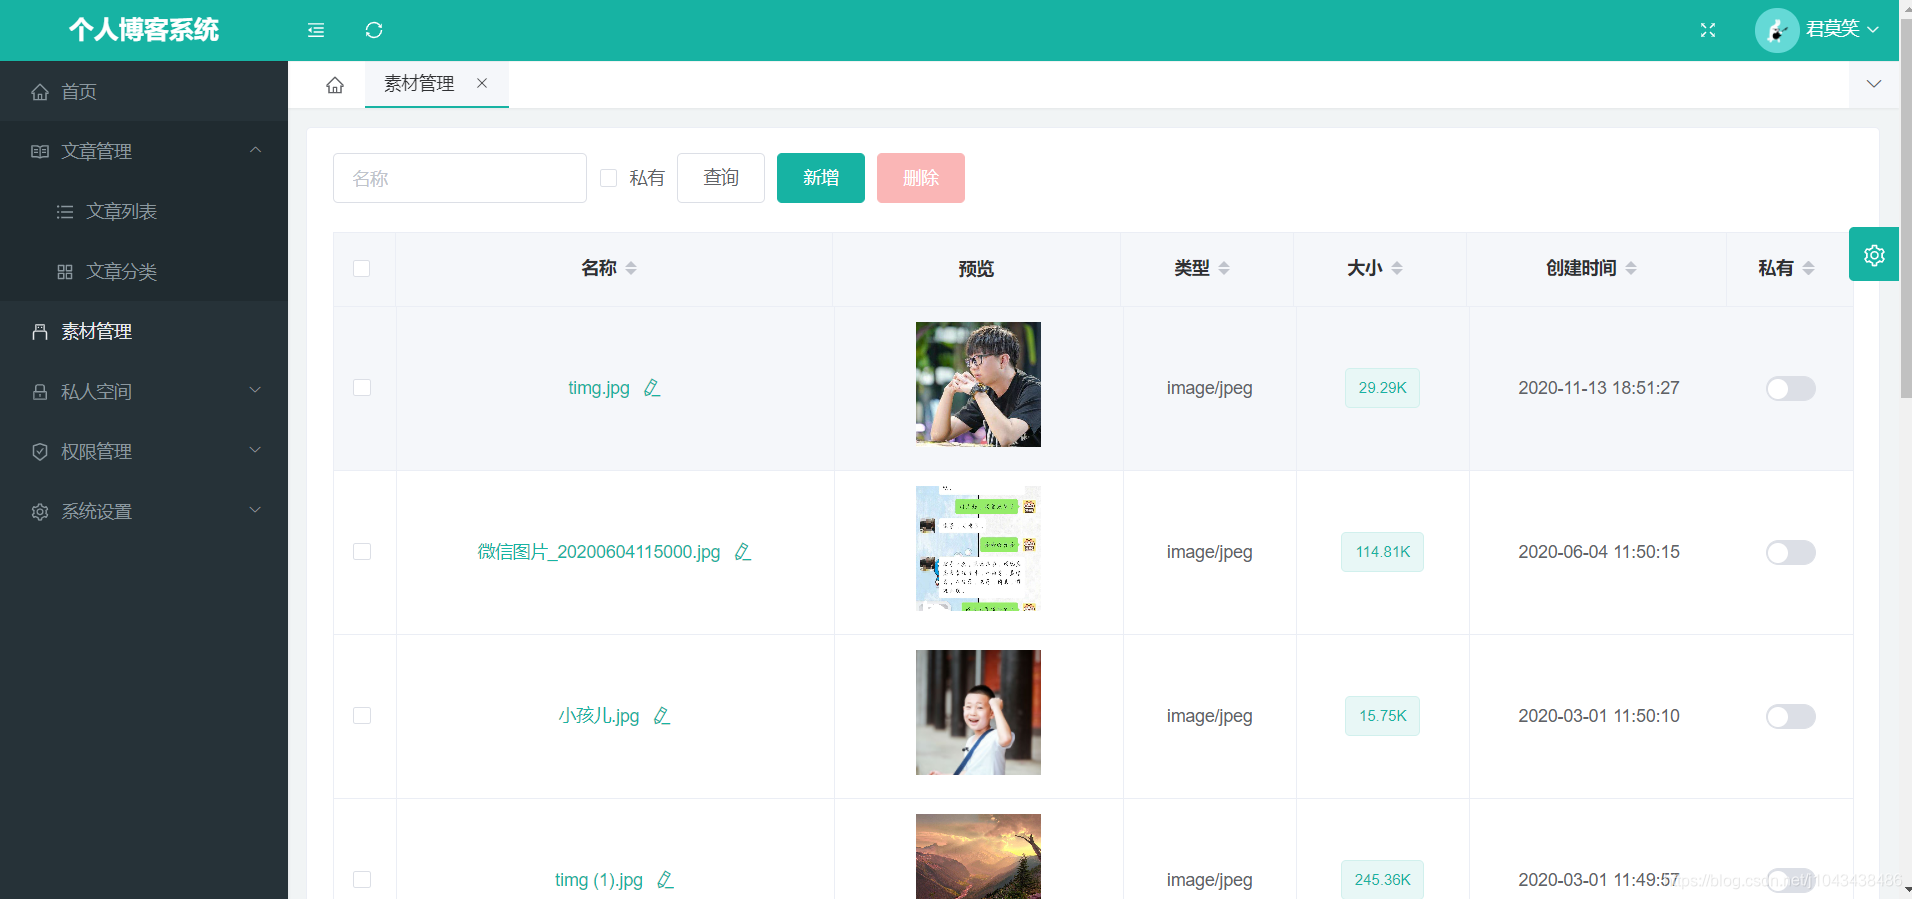Check the row for timg (1).jpg

(362, 879)
